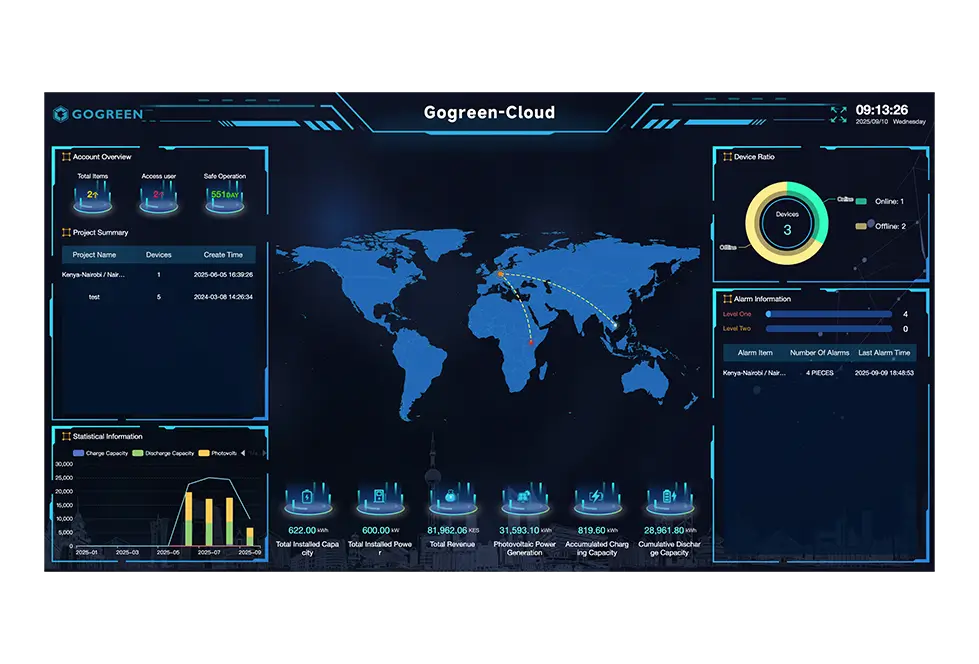
Task: Click the GOGREEN logo in the header
Action: [x=98, y=114]
